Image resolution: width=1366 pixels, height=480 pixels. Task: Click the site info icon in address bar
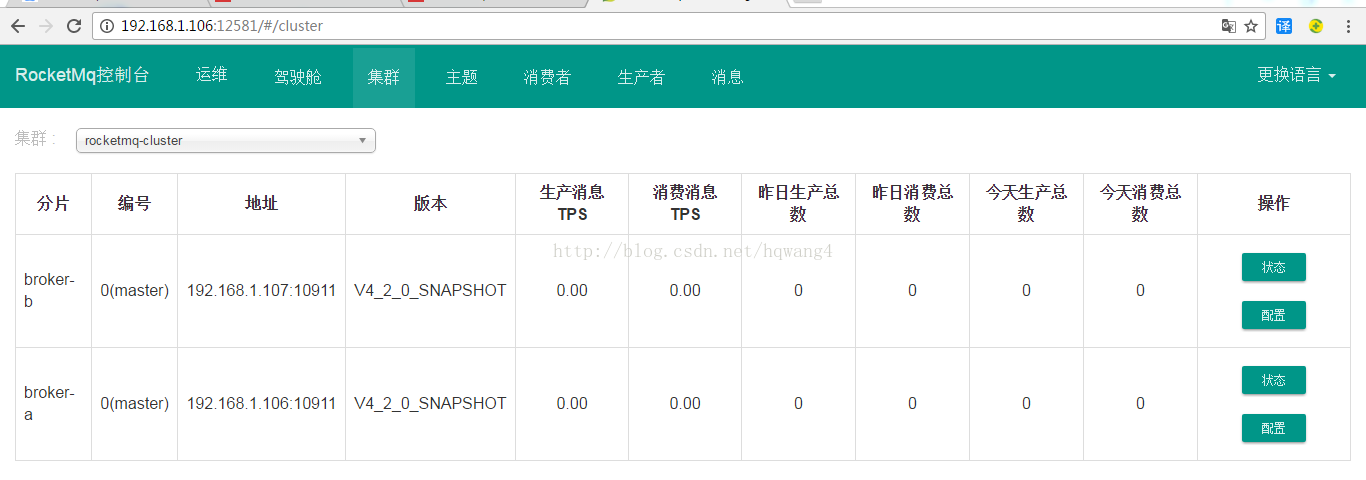tap(107, 26)
